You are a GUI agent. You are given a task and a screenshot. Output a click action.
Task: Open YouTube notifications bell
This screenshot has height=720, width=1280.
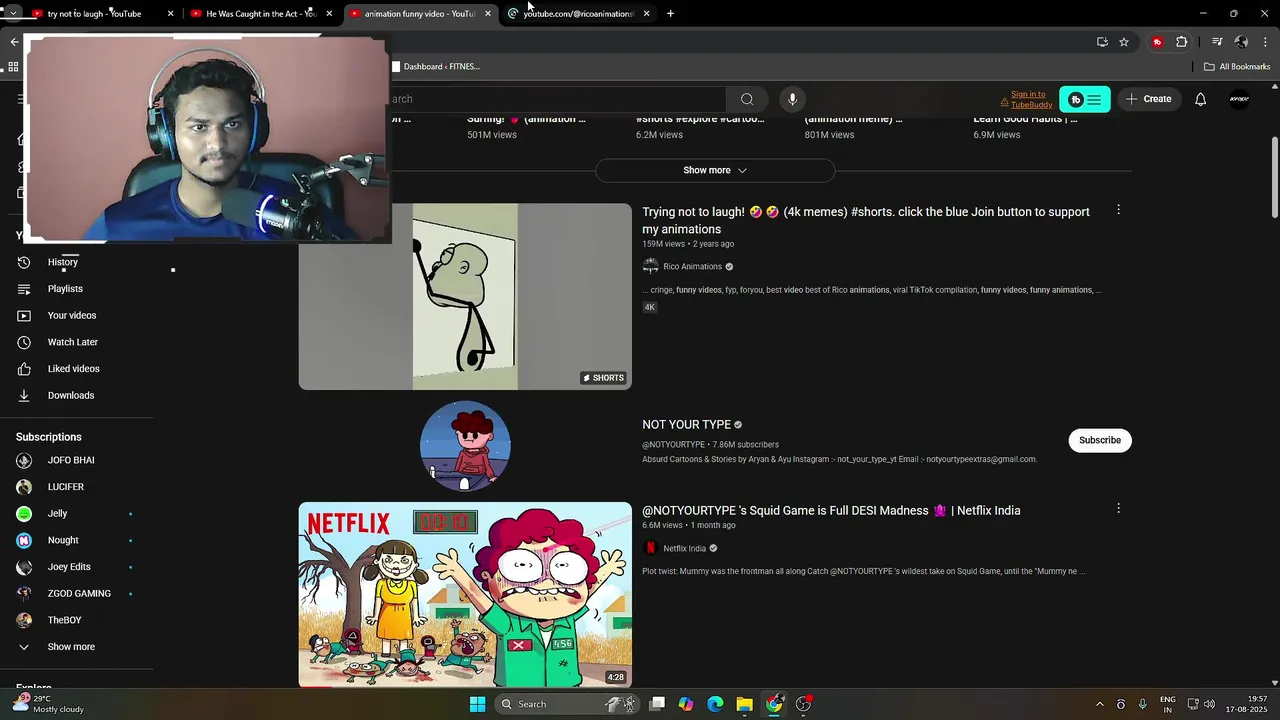[1201, 99]
